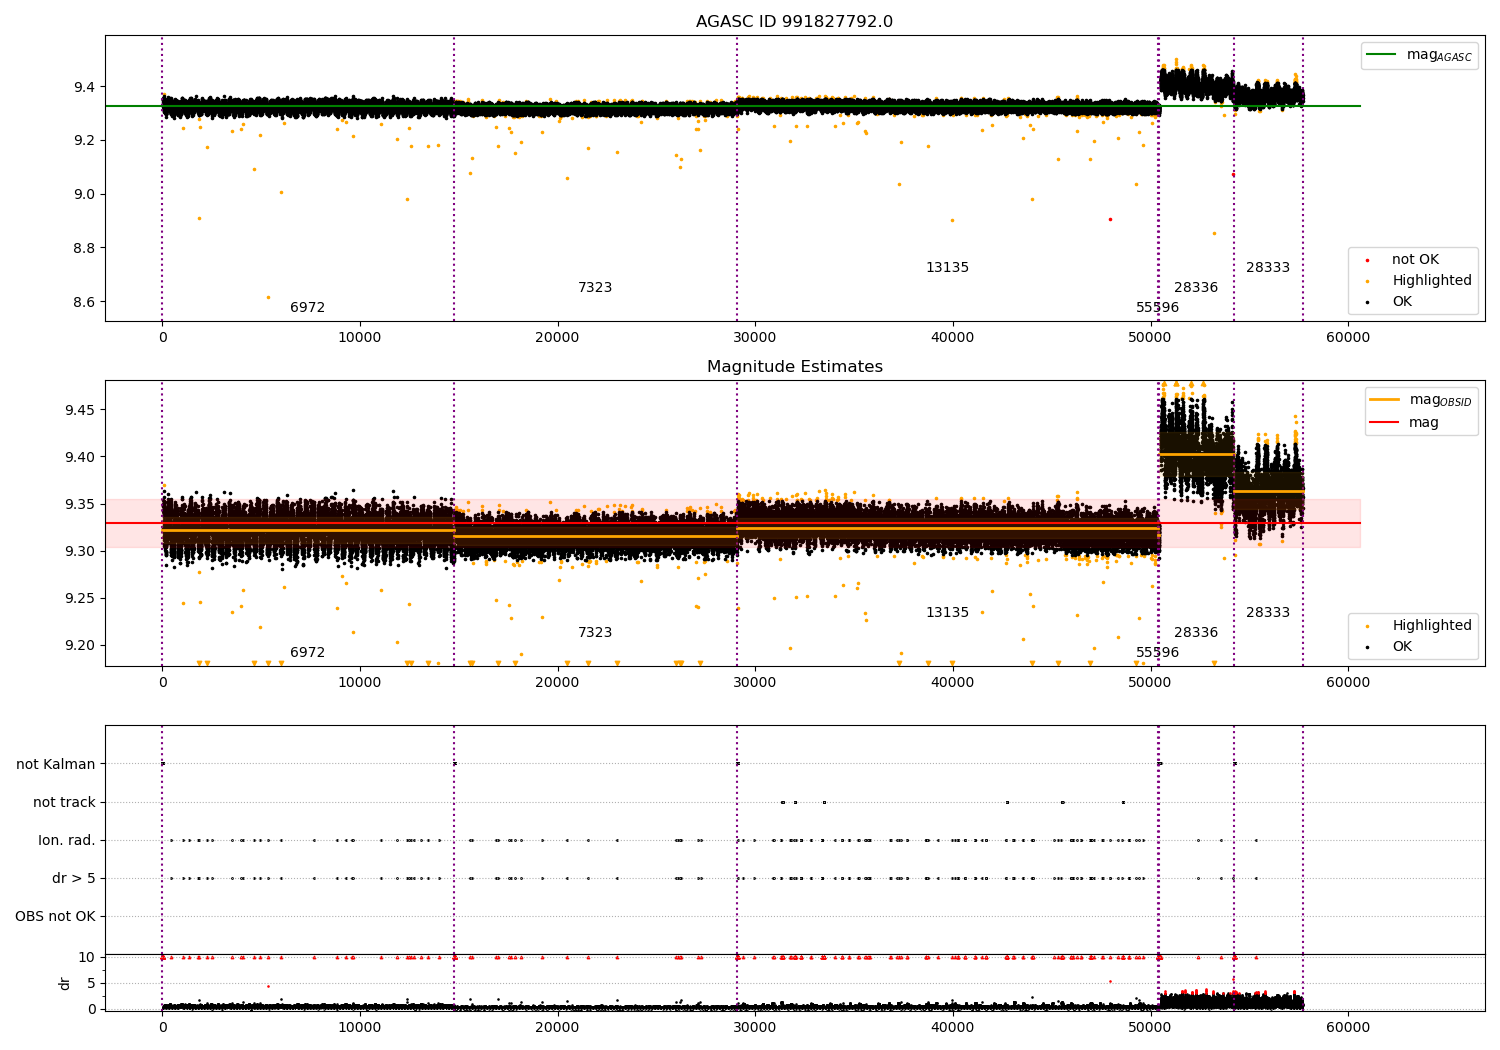This screenshot has width=1500, height=1050.
Task: Click the 'not Kalman' row label
Action: tap(56, 765)
